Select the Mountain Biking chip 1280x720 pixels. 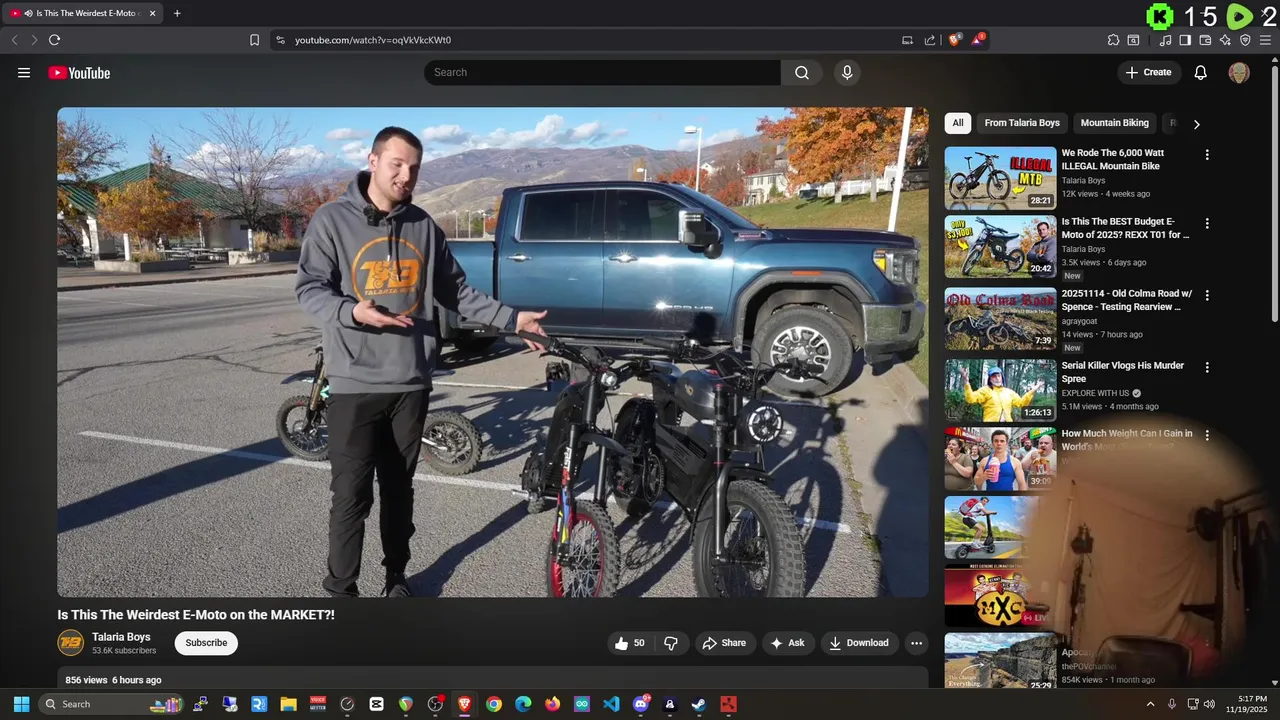(1114, 123)
